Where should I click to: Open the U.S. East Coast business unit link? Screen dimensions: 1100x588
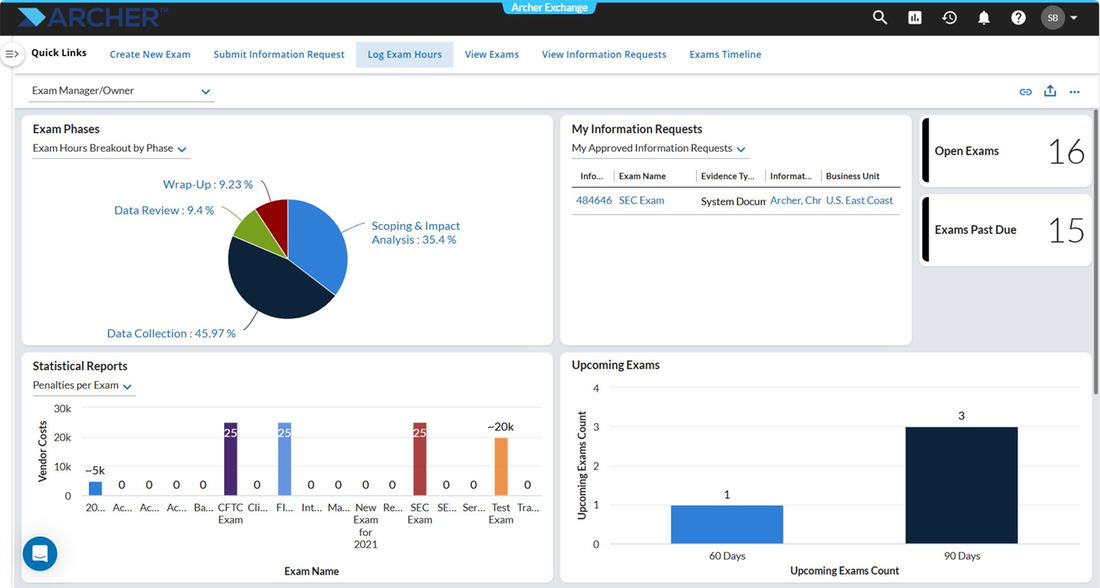[x=859, y=201]
